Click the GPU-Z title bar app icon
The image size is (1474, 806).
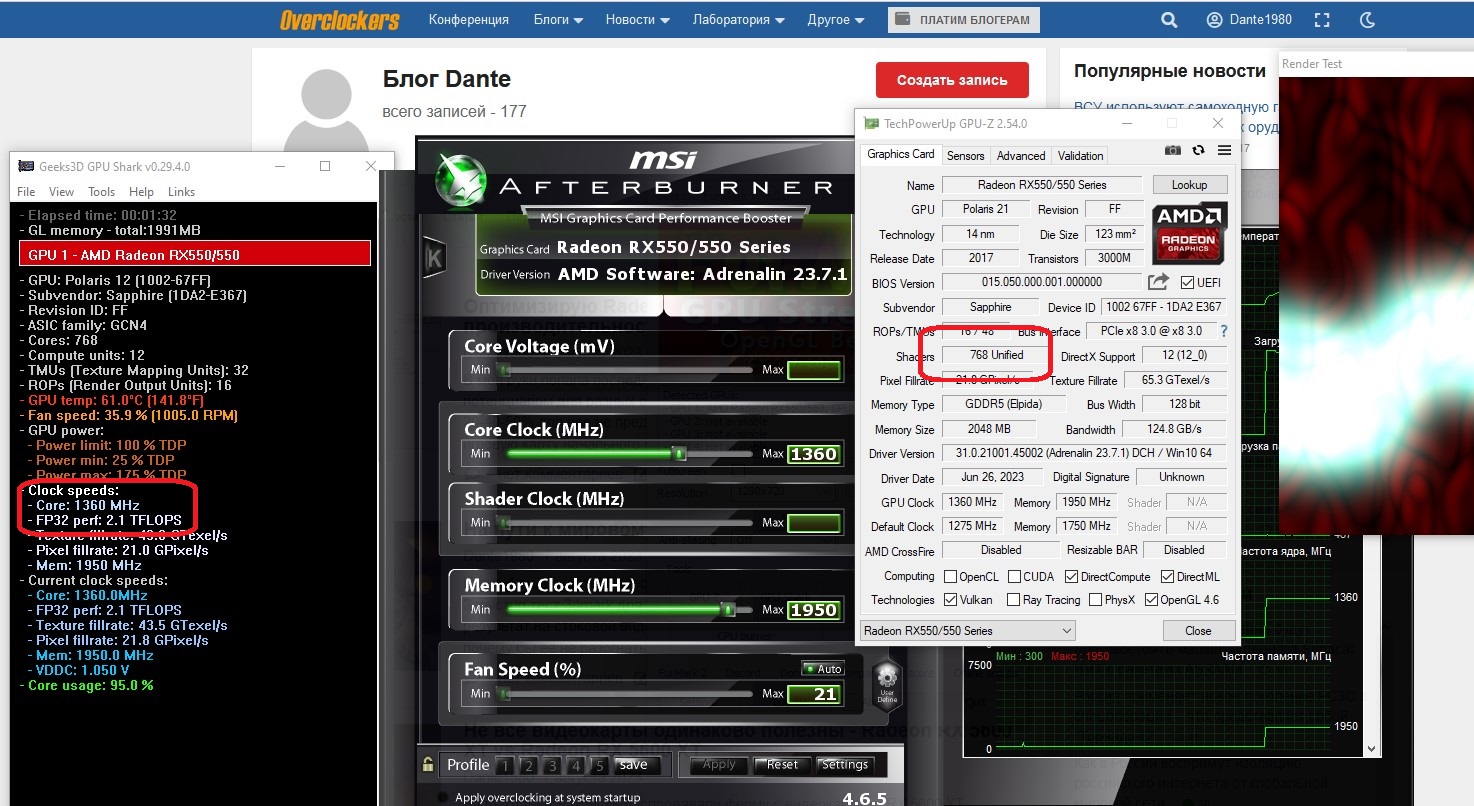click(x=872, y=123)
